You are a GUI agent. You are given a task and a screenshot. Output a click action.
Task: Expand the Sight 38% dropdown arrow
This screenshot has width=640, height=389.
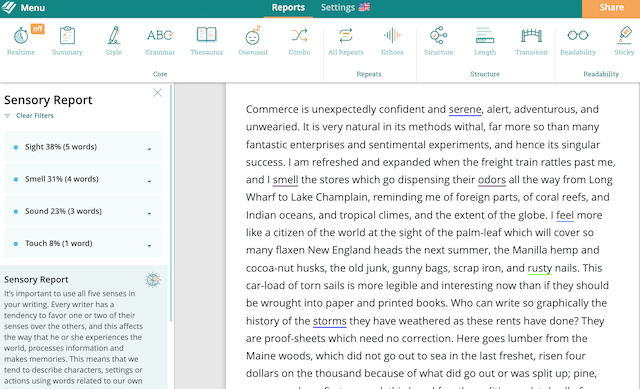click(x=149, y=149)
